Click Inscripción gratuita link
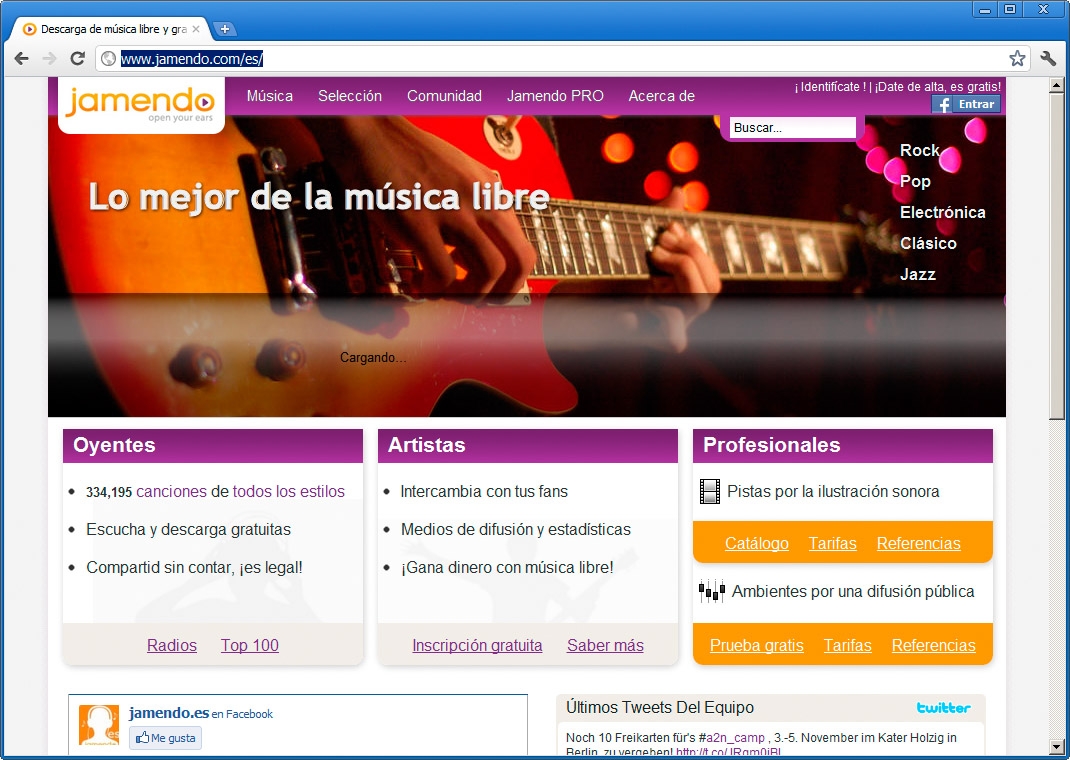Image resolution: width=1070 pixels, height=760 pixels. coord(477,645)
